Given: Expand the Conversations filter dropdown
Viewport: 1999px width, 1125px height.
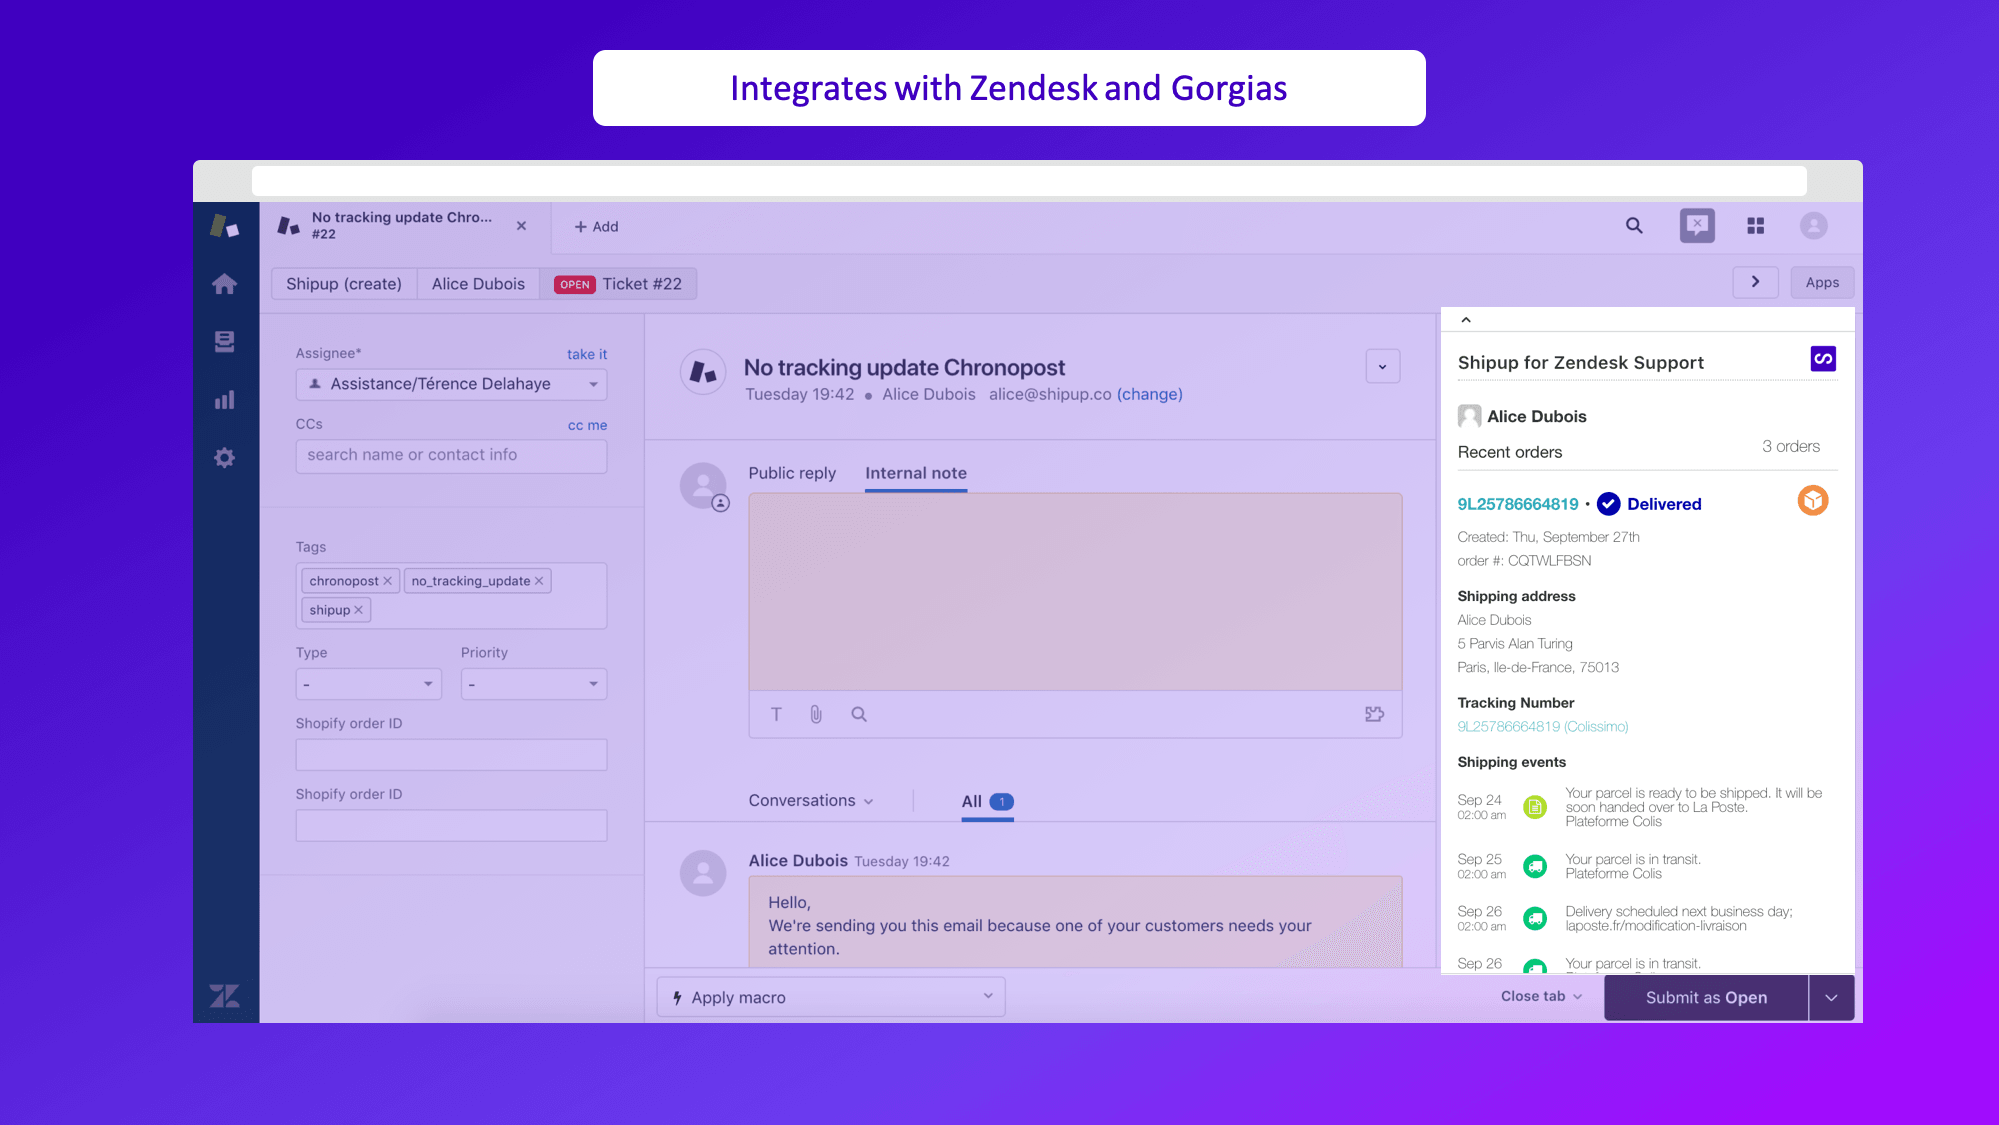Looking at the screenshot, I should [x=810, y=801].
